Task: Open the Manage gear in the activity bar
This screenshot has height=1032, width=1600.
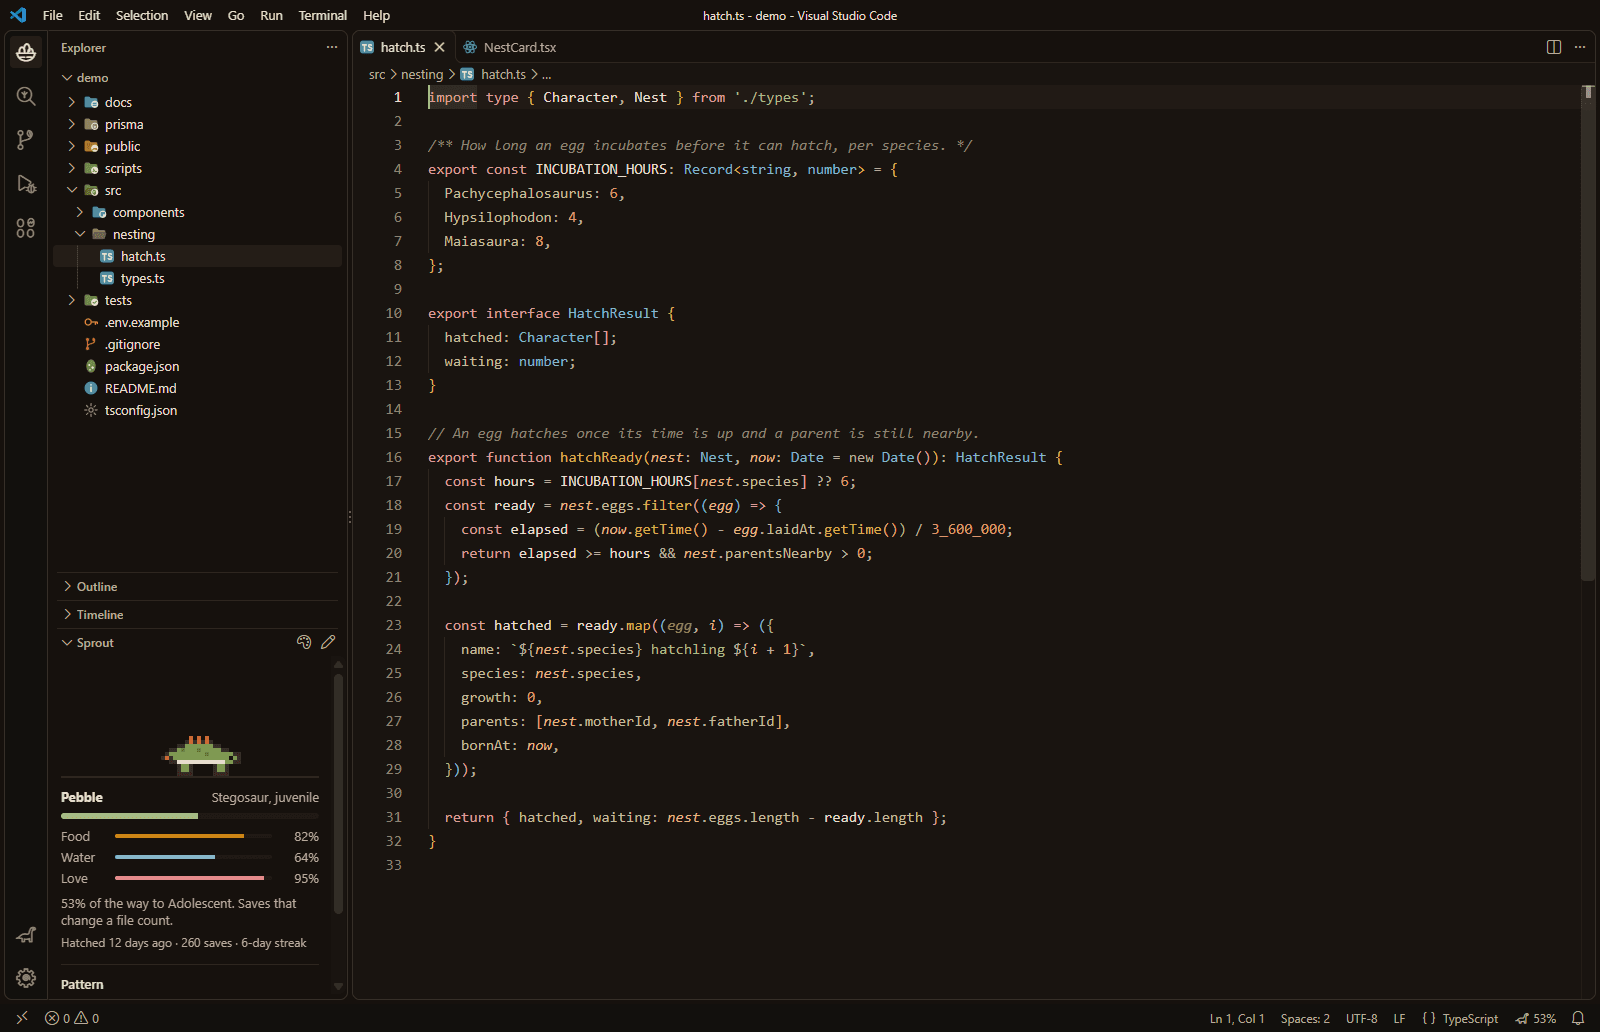Action: 26,978
